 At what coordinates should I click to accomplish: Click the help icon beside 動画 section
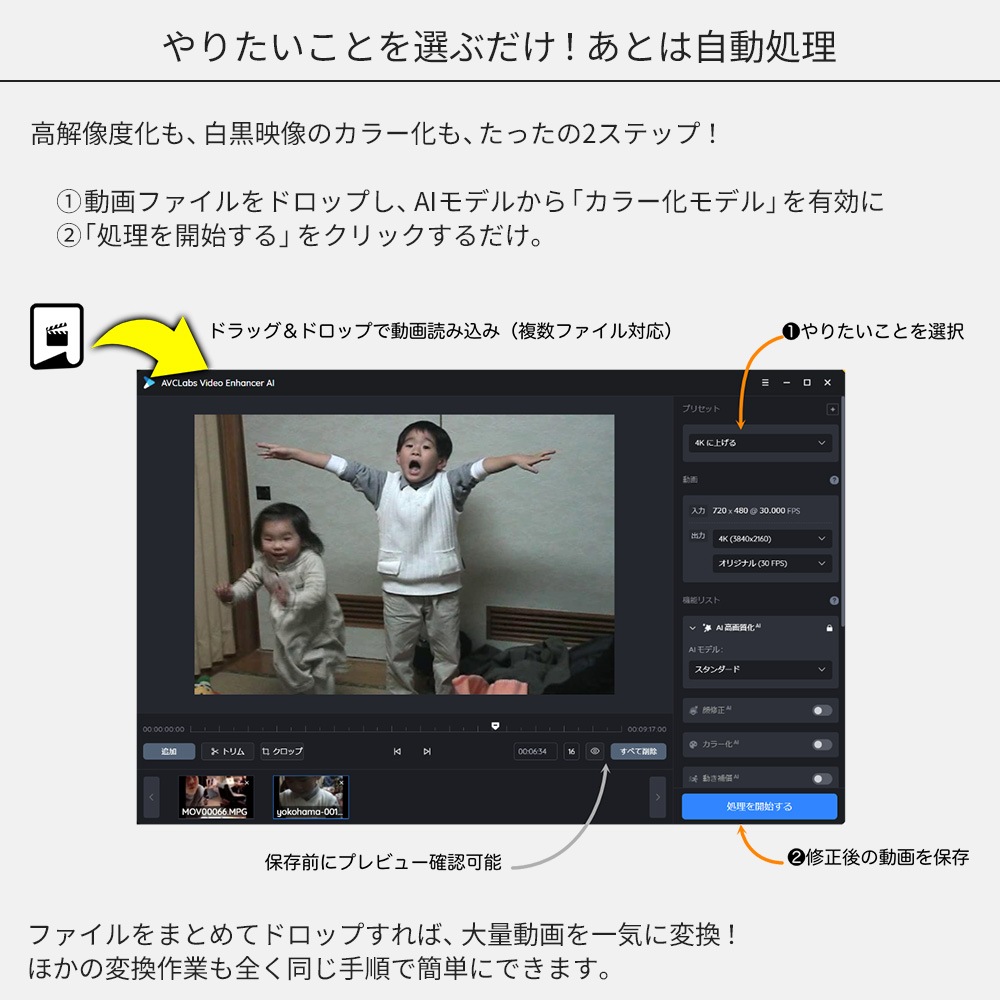click(x=834, y=480)
